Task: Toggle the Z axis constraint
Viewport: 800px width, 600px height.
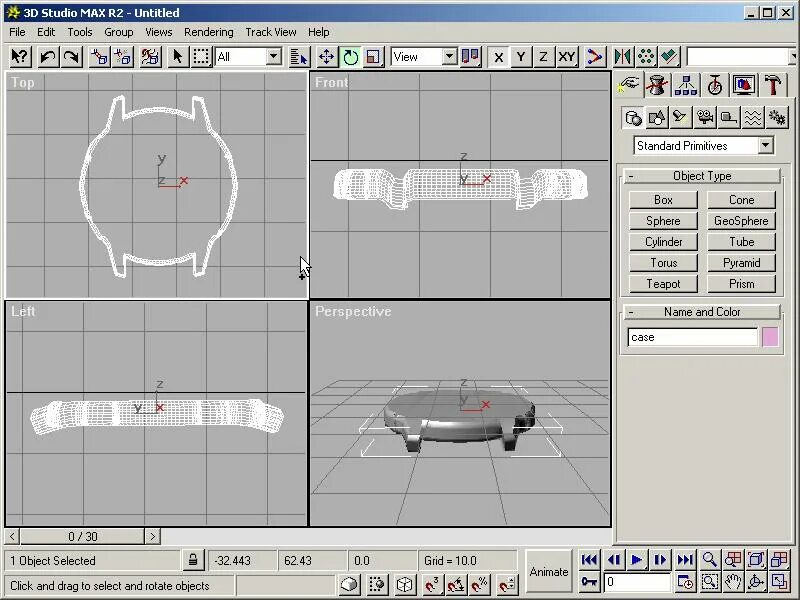Action: (x=543, y=57)
